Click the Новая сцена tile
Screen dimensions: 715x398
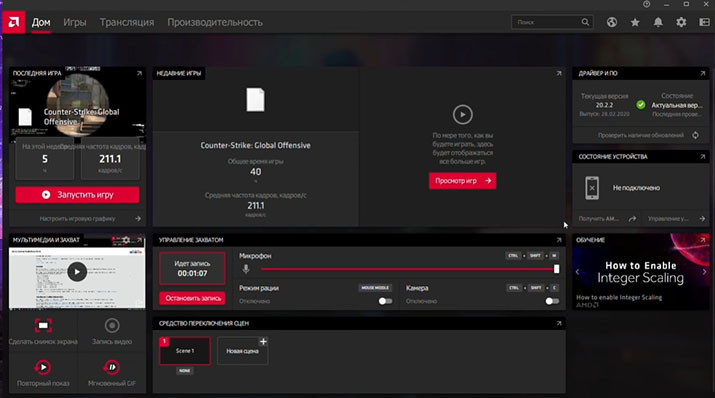click(243, 351)
